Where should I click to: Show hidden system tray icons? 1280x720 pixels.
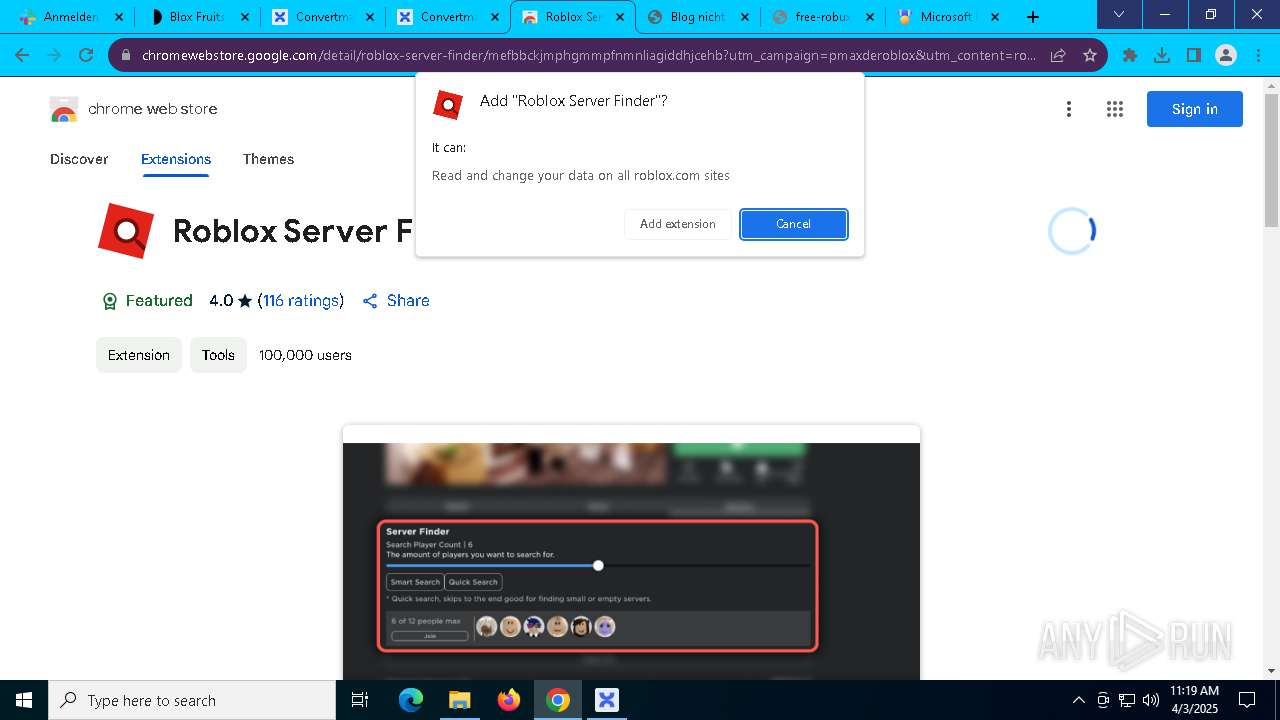coord(1078,700)
